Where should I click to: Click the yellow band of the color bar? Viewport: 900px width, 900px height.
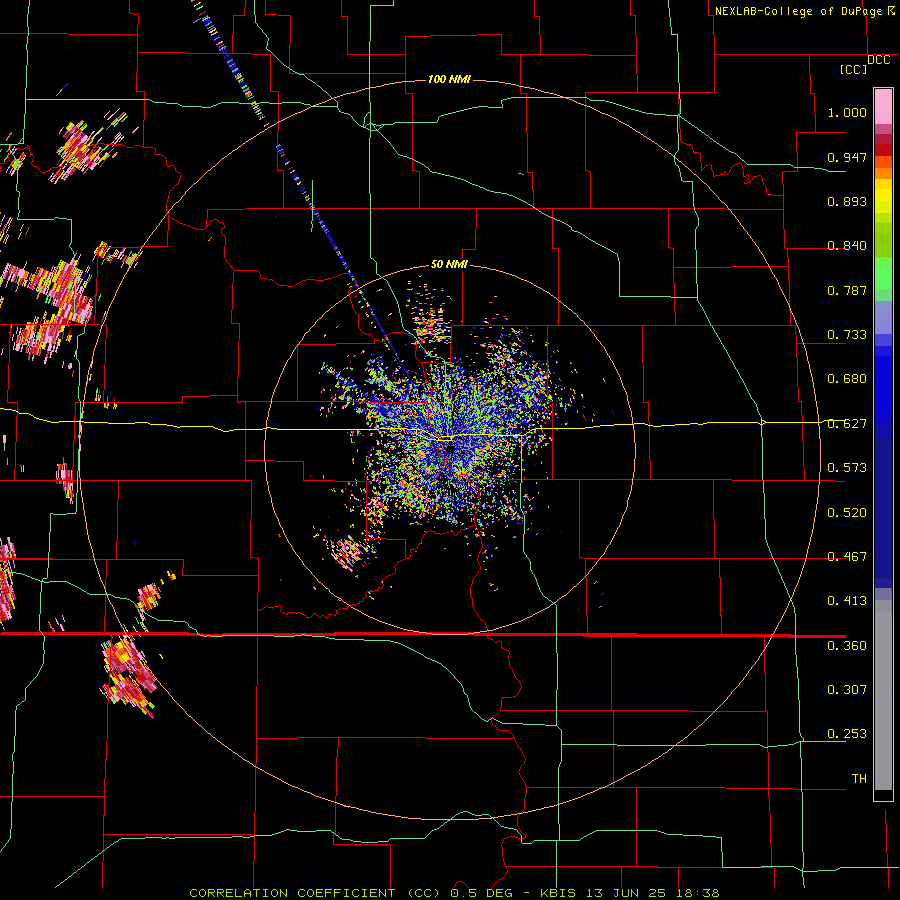click(883, 196)
